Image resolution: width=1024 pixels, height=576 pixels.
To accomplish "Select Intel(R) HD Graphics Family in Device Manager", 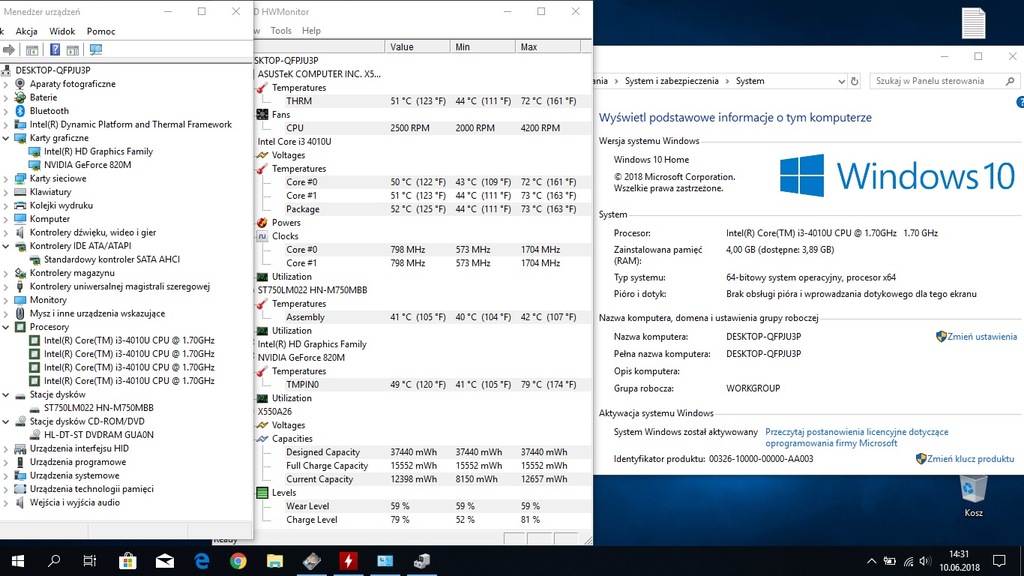I will point(98,152).
